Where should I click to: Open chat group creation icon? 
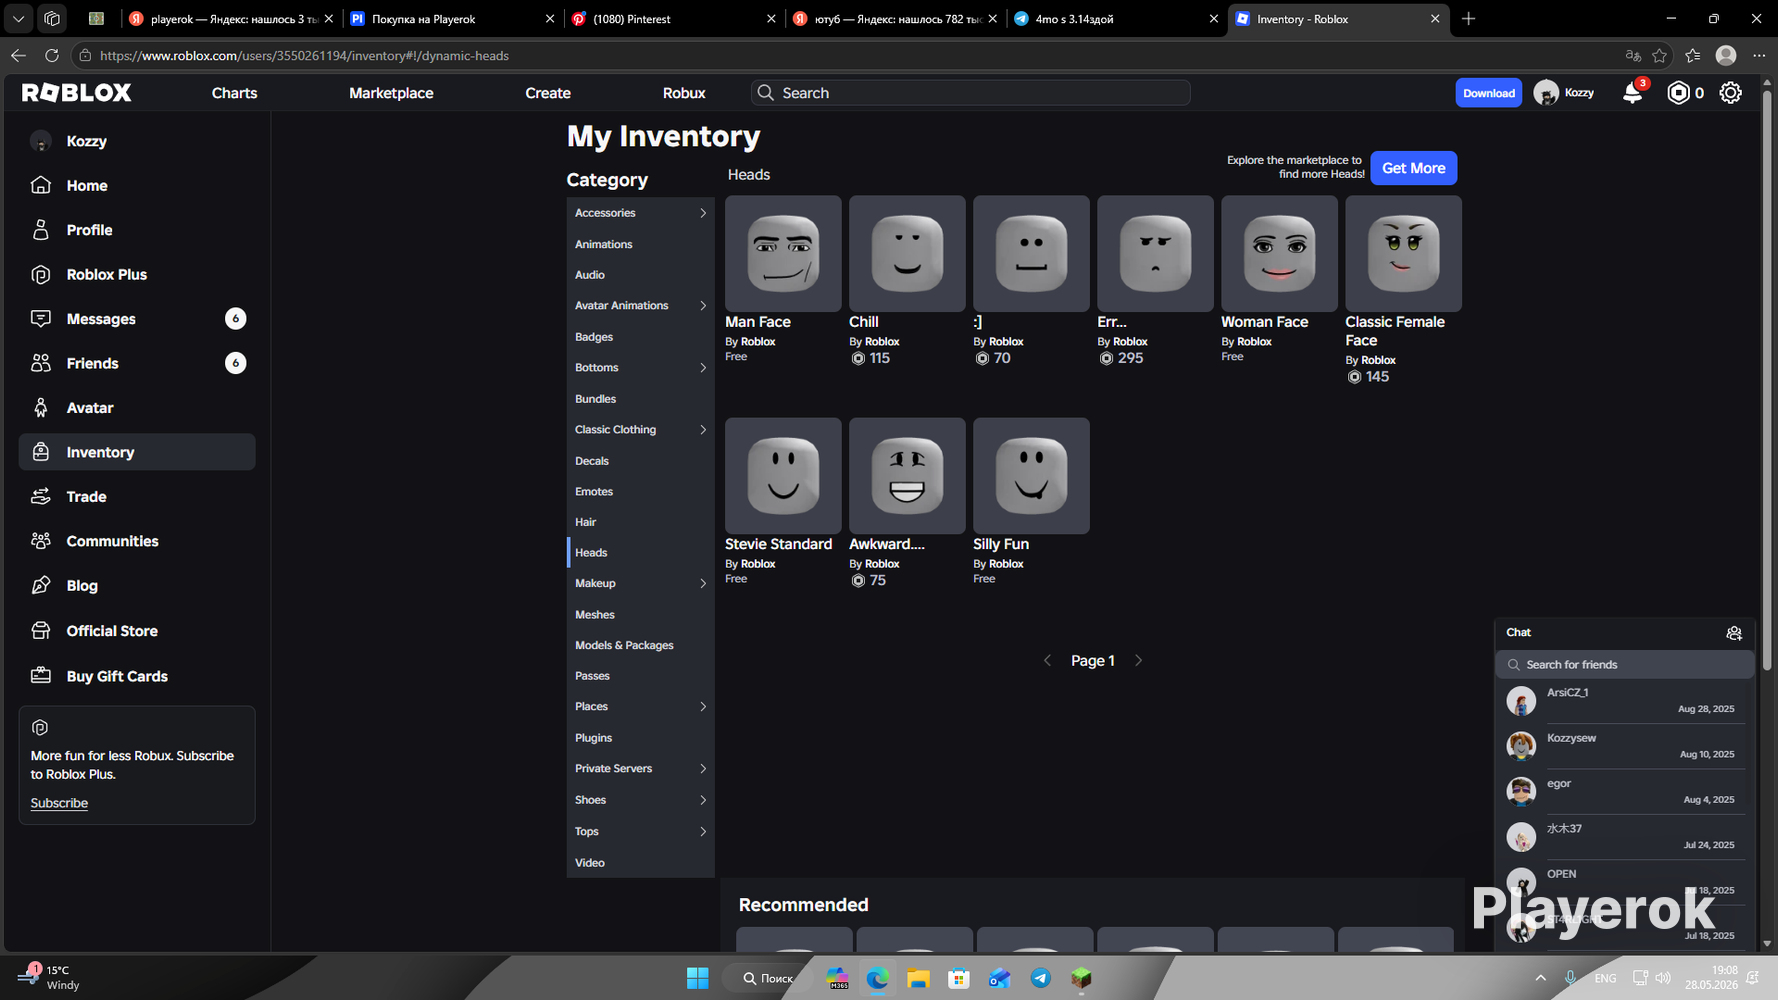1734,633
